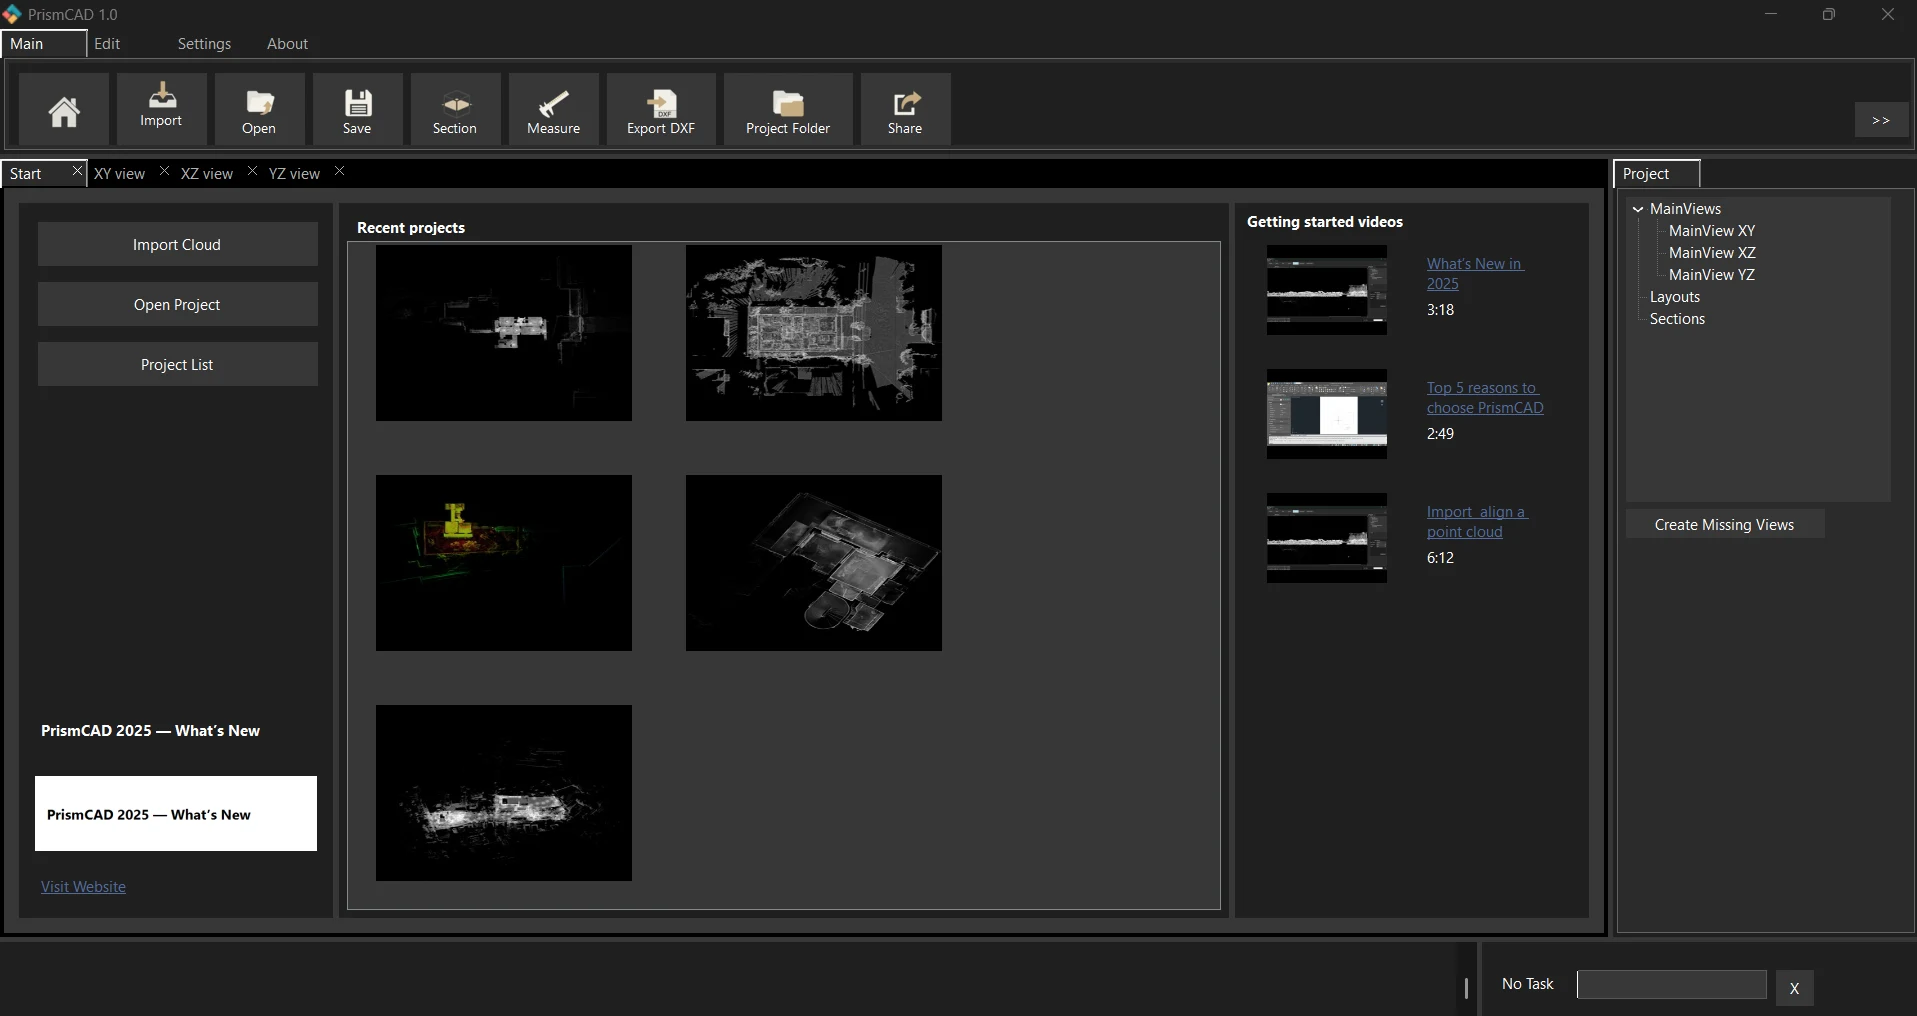The width and height of the screenshot is (1917, 1016).
Task: Play the What's New in 2025 video thumbnail
Action: point(1327,290)
